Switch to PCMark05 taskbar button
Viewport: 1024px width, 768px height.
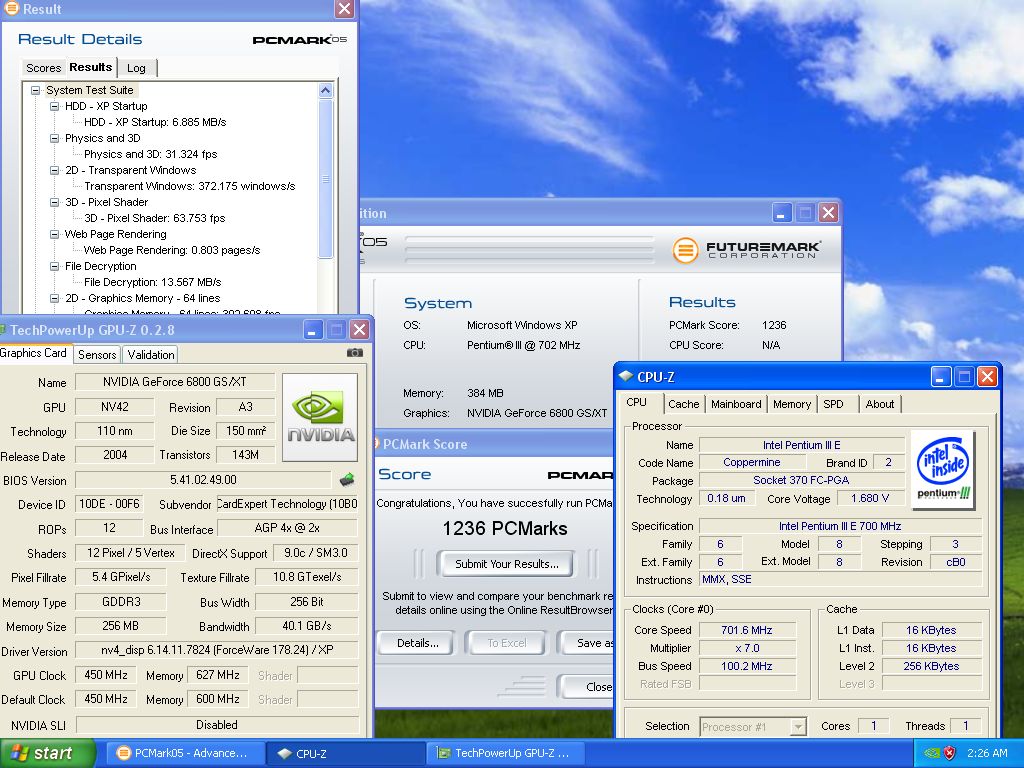click(183, 753)
